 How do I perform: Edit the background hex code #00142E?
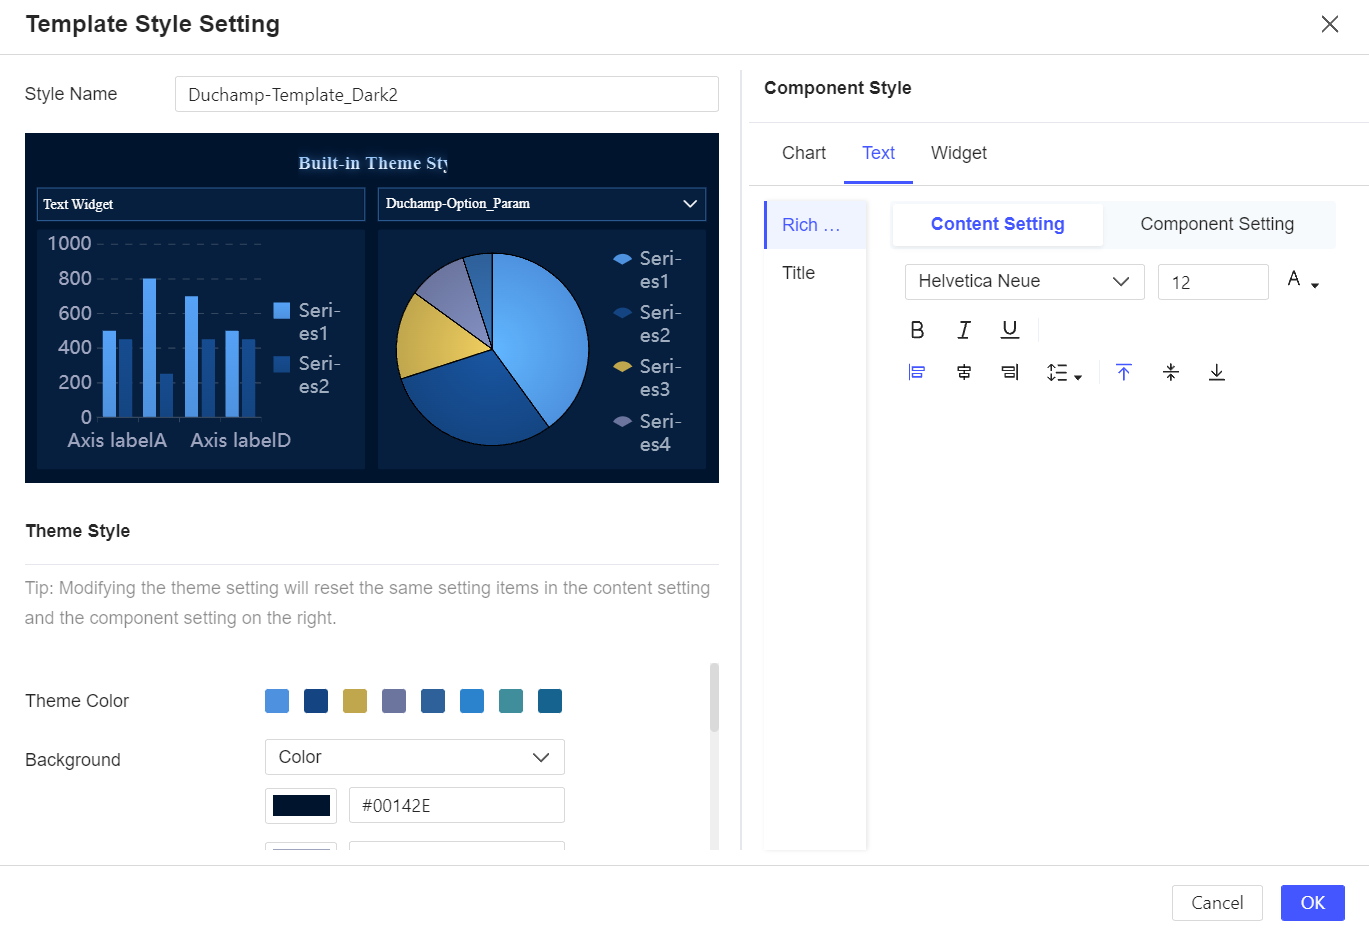pyautogui.click(x=457, y=805)
